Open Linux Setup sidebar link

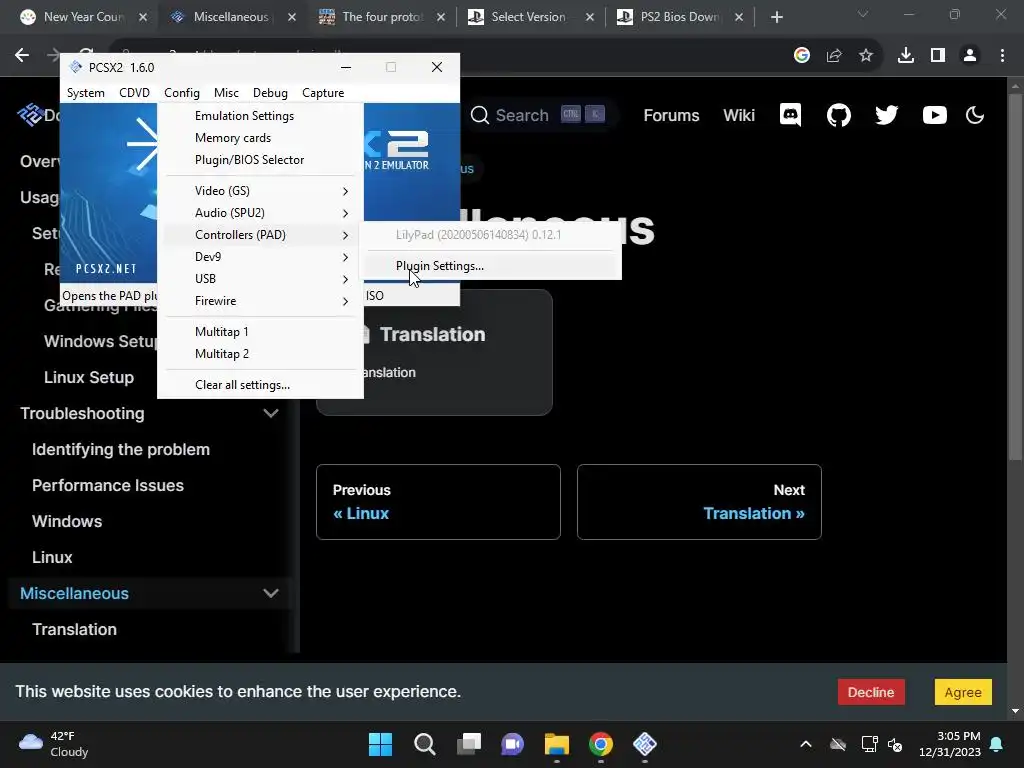tap(89, 377)
